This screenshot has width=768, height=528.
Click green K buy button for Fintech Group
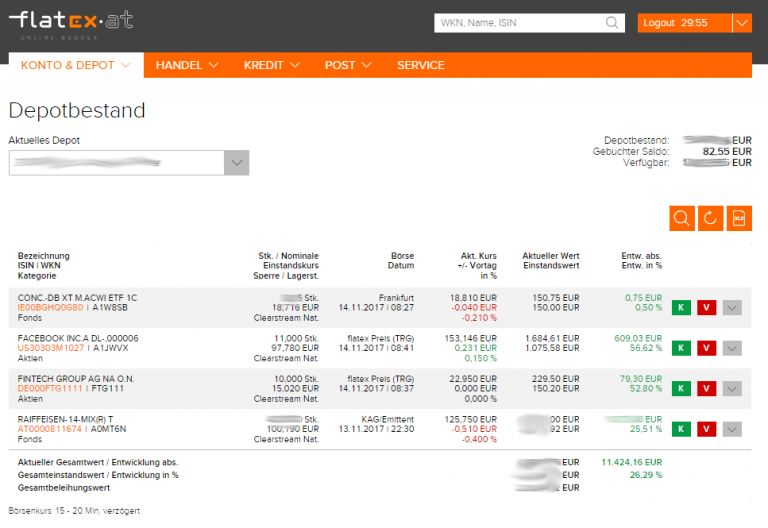click(x=682, y=388)
